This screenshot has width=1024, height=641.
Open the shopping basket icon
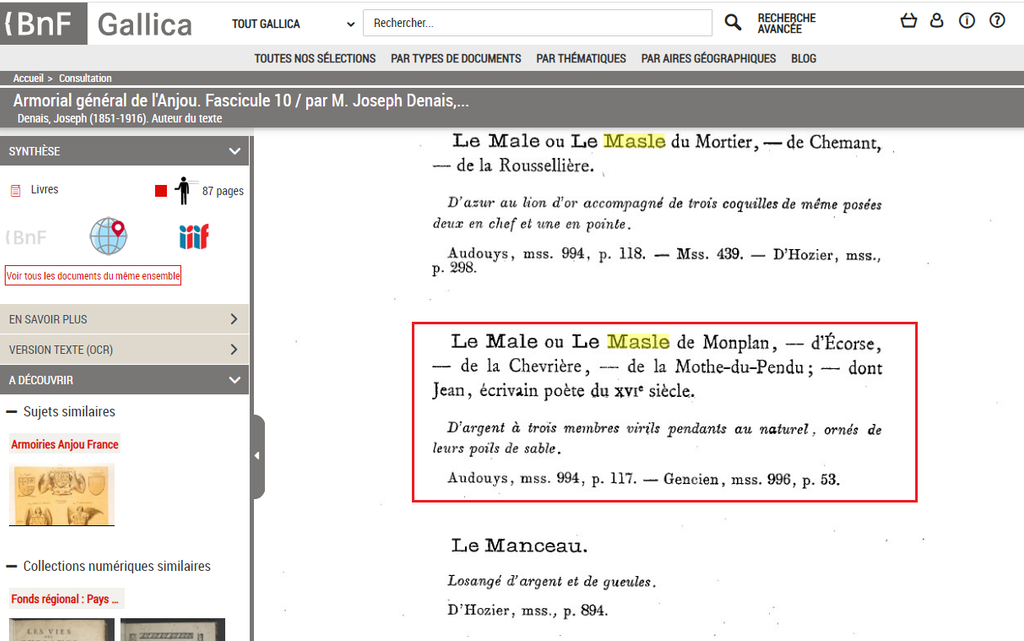point(908,21)
